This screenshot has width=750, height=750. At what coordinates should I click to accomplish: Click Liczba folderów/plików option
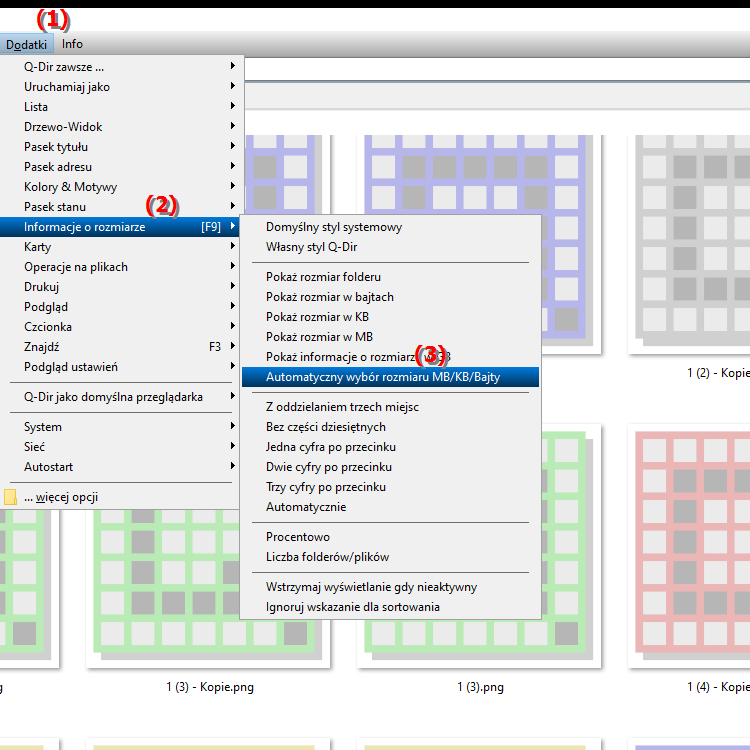tap(327, 557)
